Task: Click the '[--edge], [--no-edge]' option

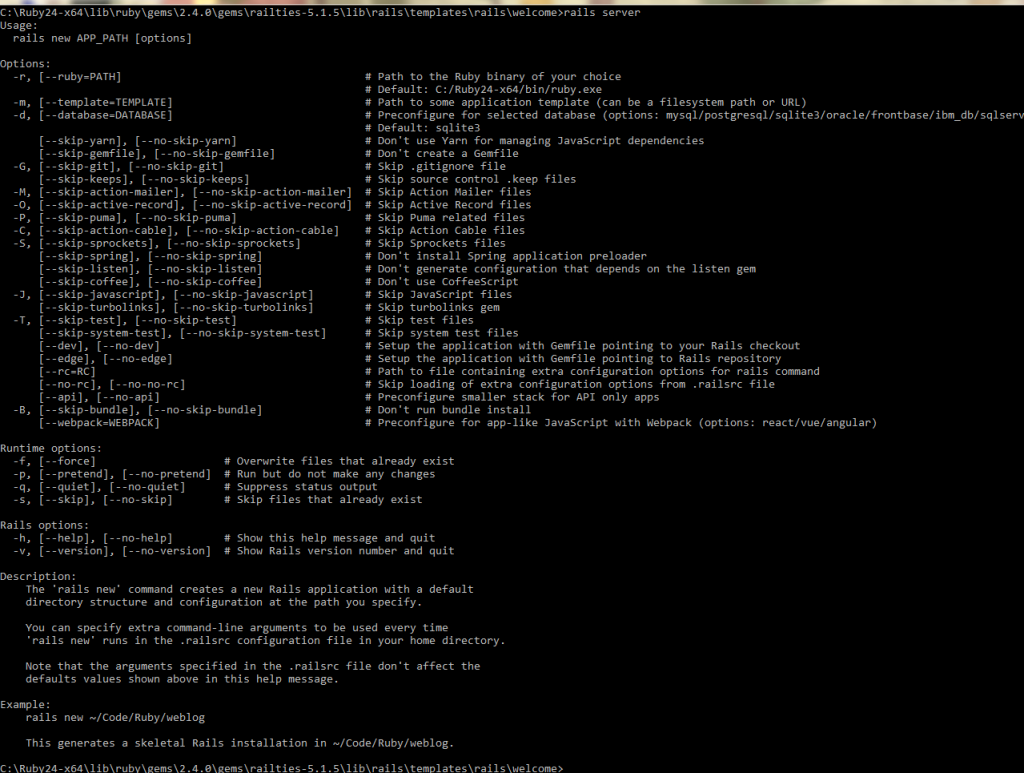Action: point(106,358)
